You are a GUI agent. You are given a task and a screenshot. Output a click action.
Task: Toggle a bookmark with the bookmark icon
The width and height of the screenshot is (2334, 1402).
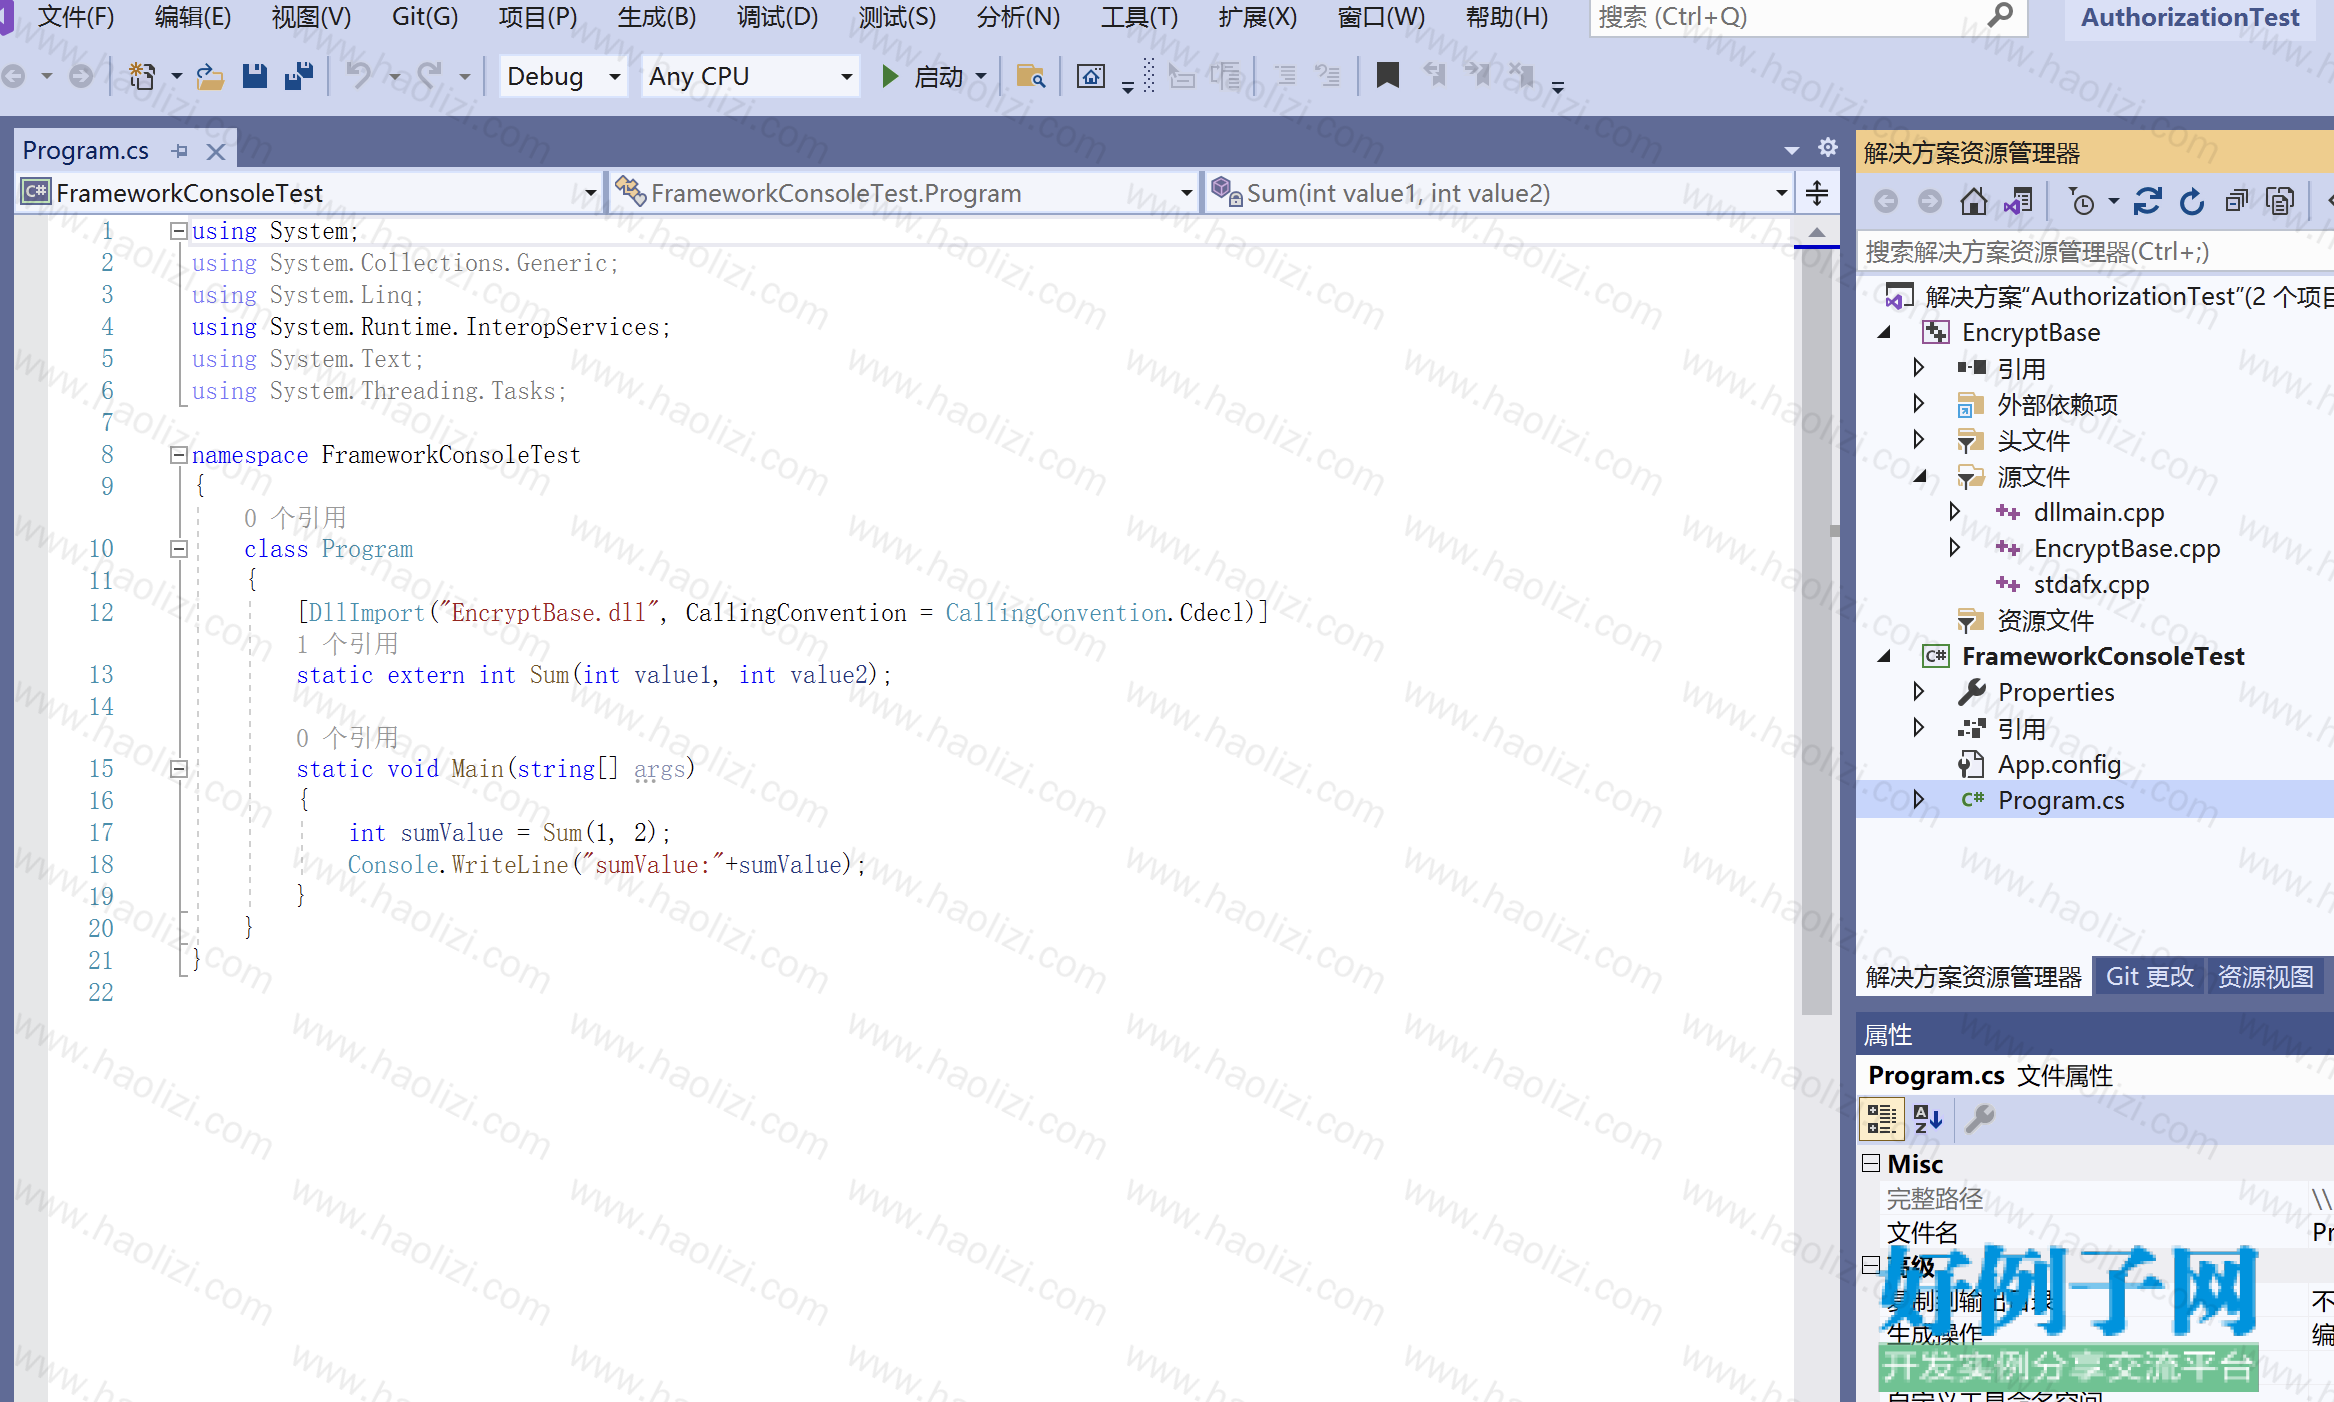click(x=1387, y=76)
